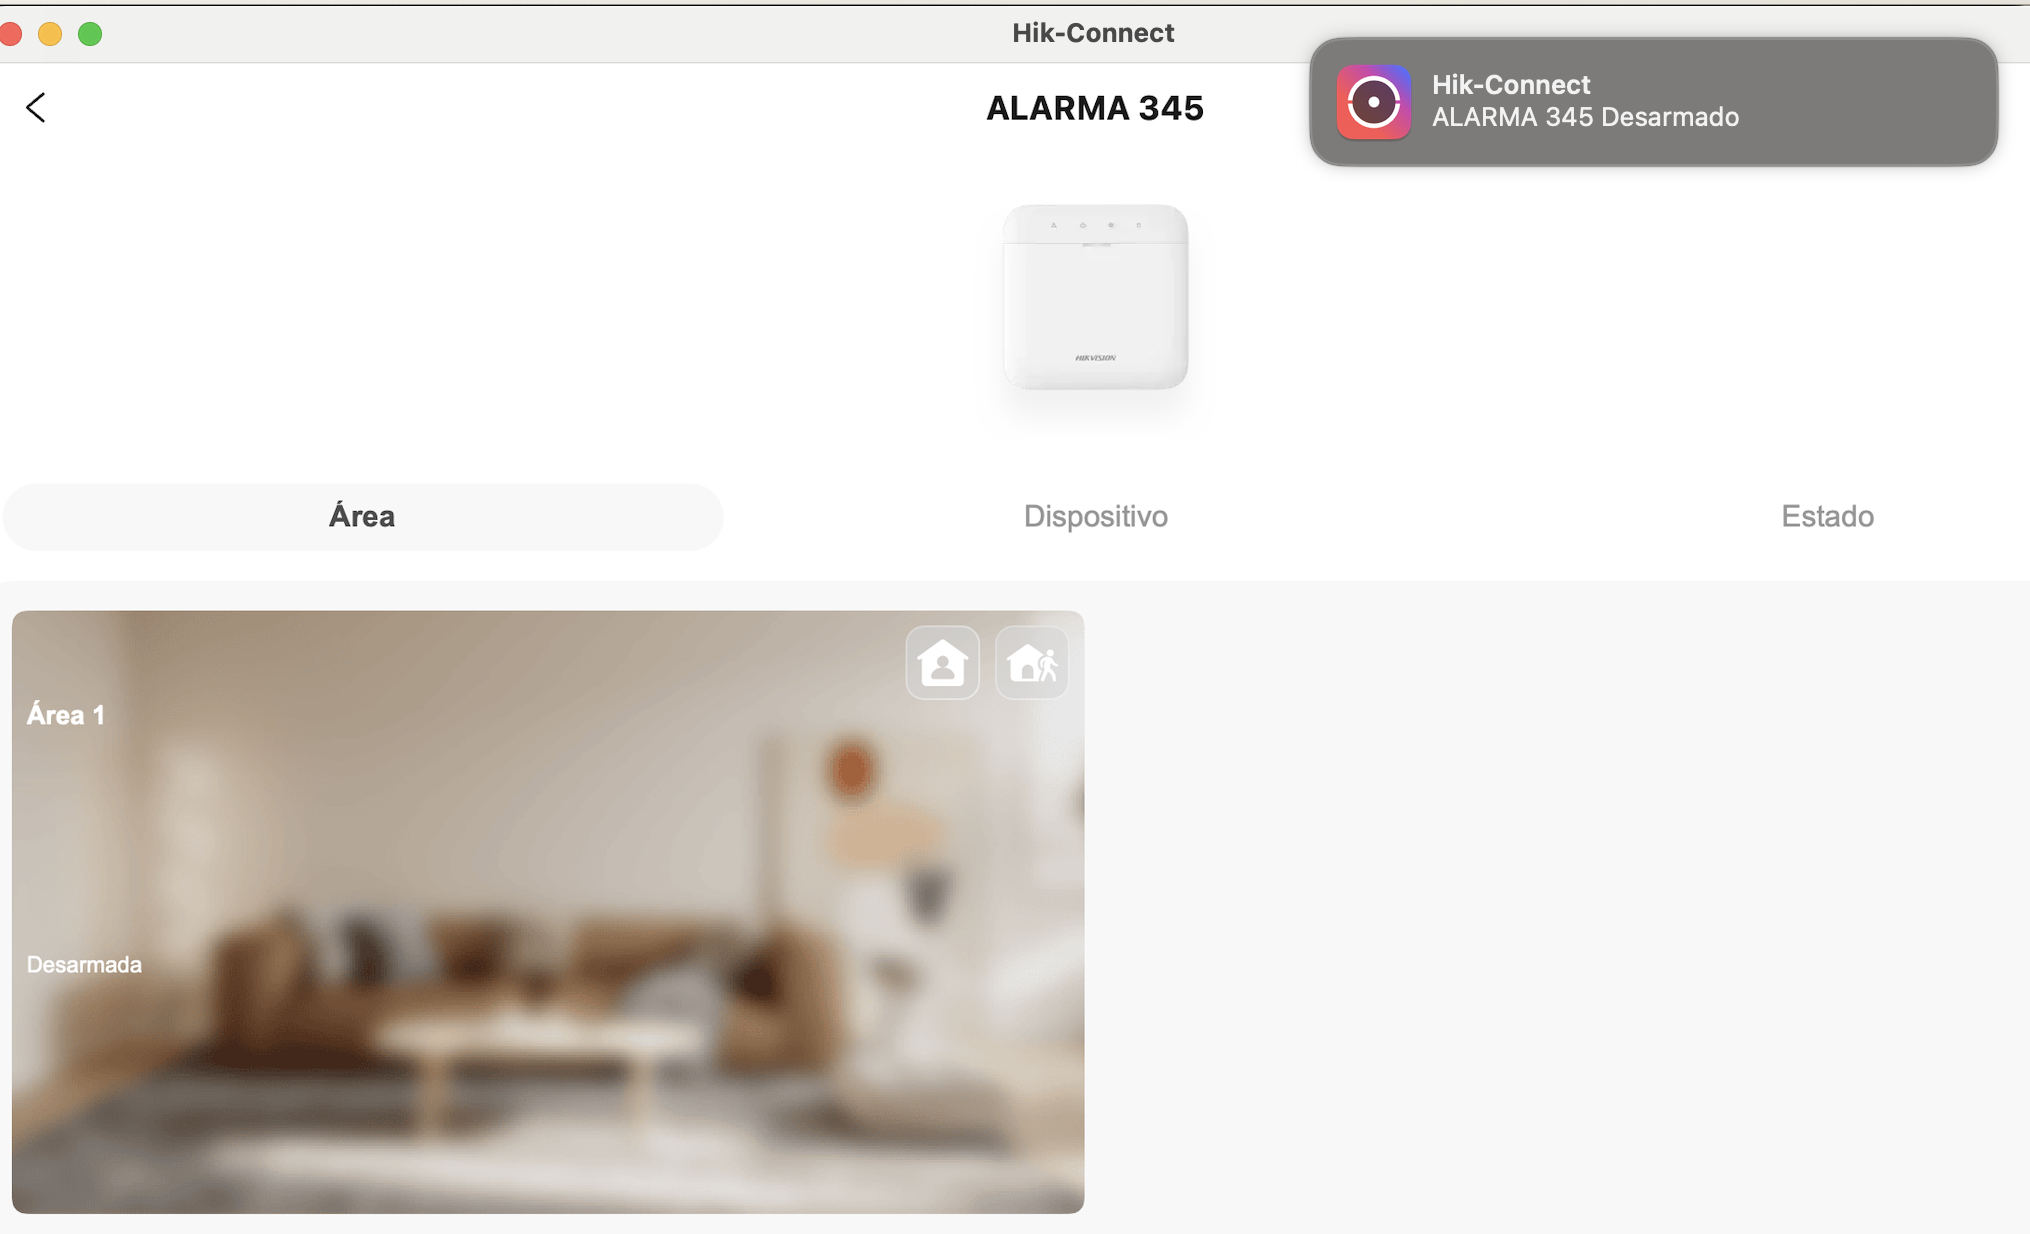Click the Hik-Connect notification app icon

tap(1374, 102)
